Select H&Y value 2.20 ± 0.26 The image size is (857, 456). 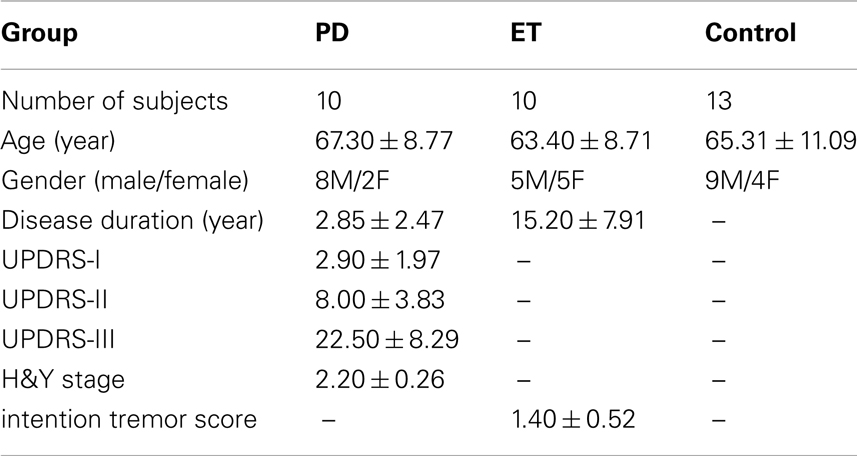pos(380,379)
